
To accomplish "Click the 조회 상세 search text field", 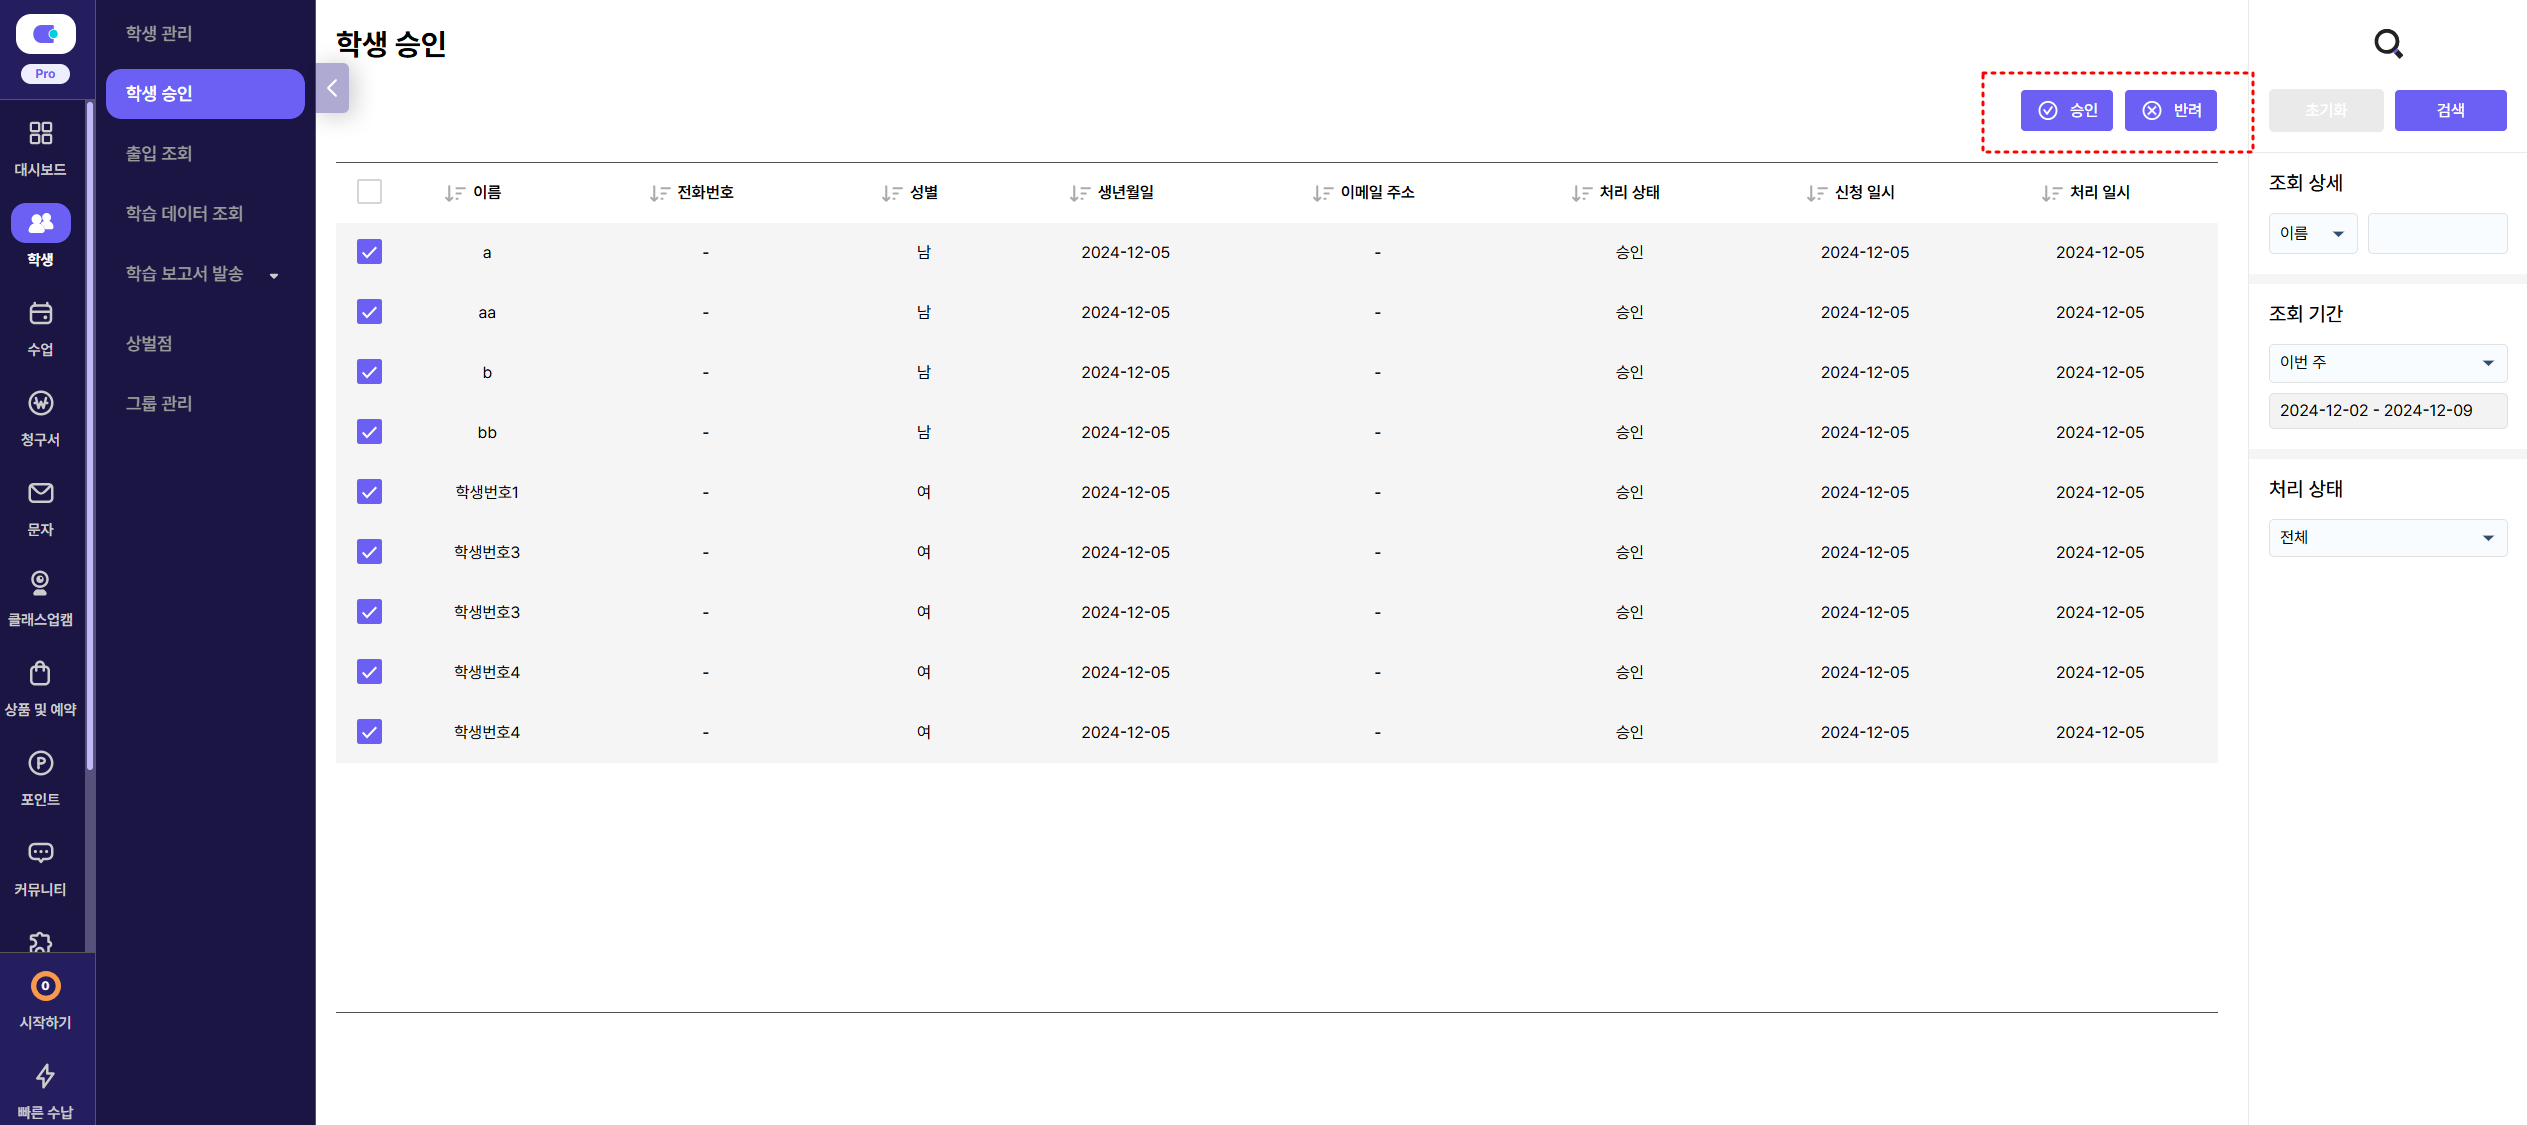I will tap(2436, 234).
